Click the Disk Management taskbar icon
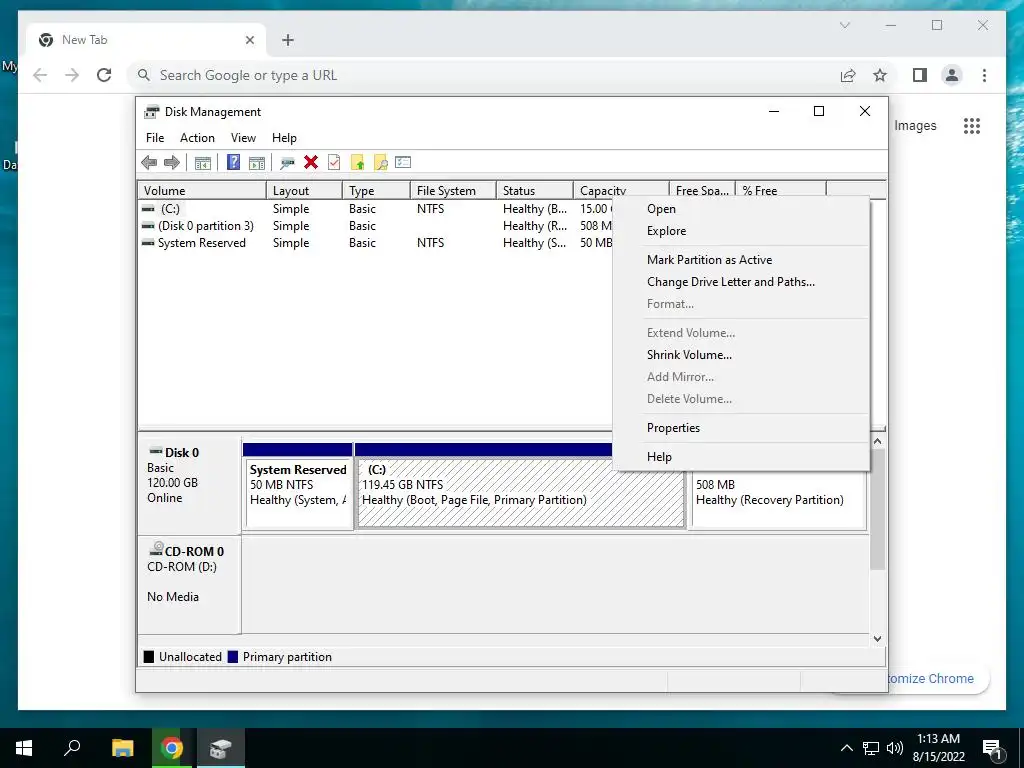The width and height of the screenshot is (1024, 768). point(221,748)
